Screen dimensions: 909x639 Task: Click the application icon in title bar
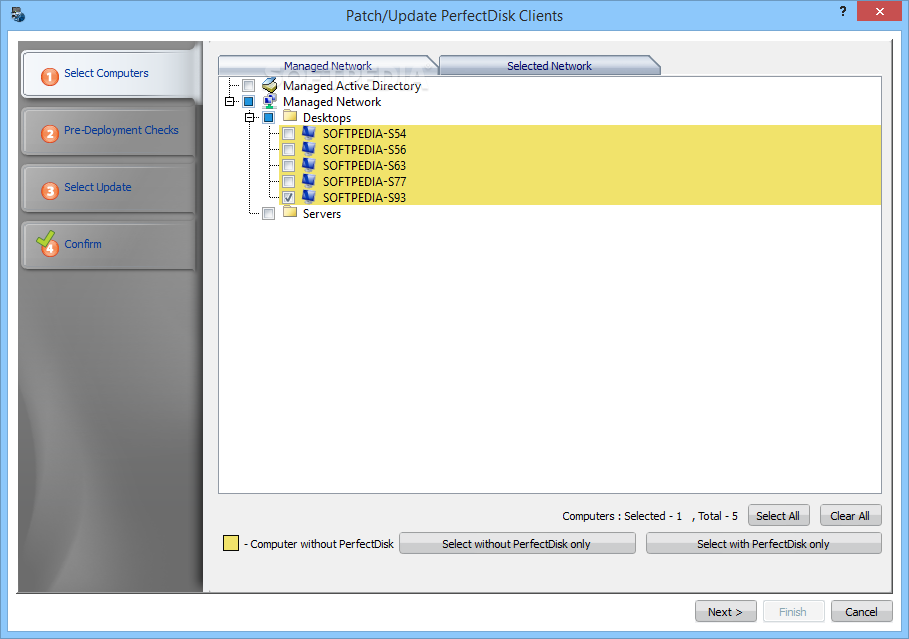click(x=18, y=14)
